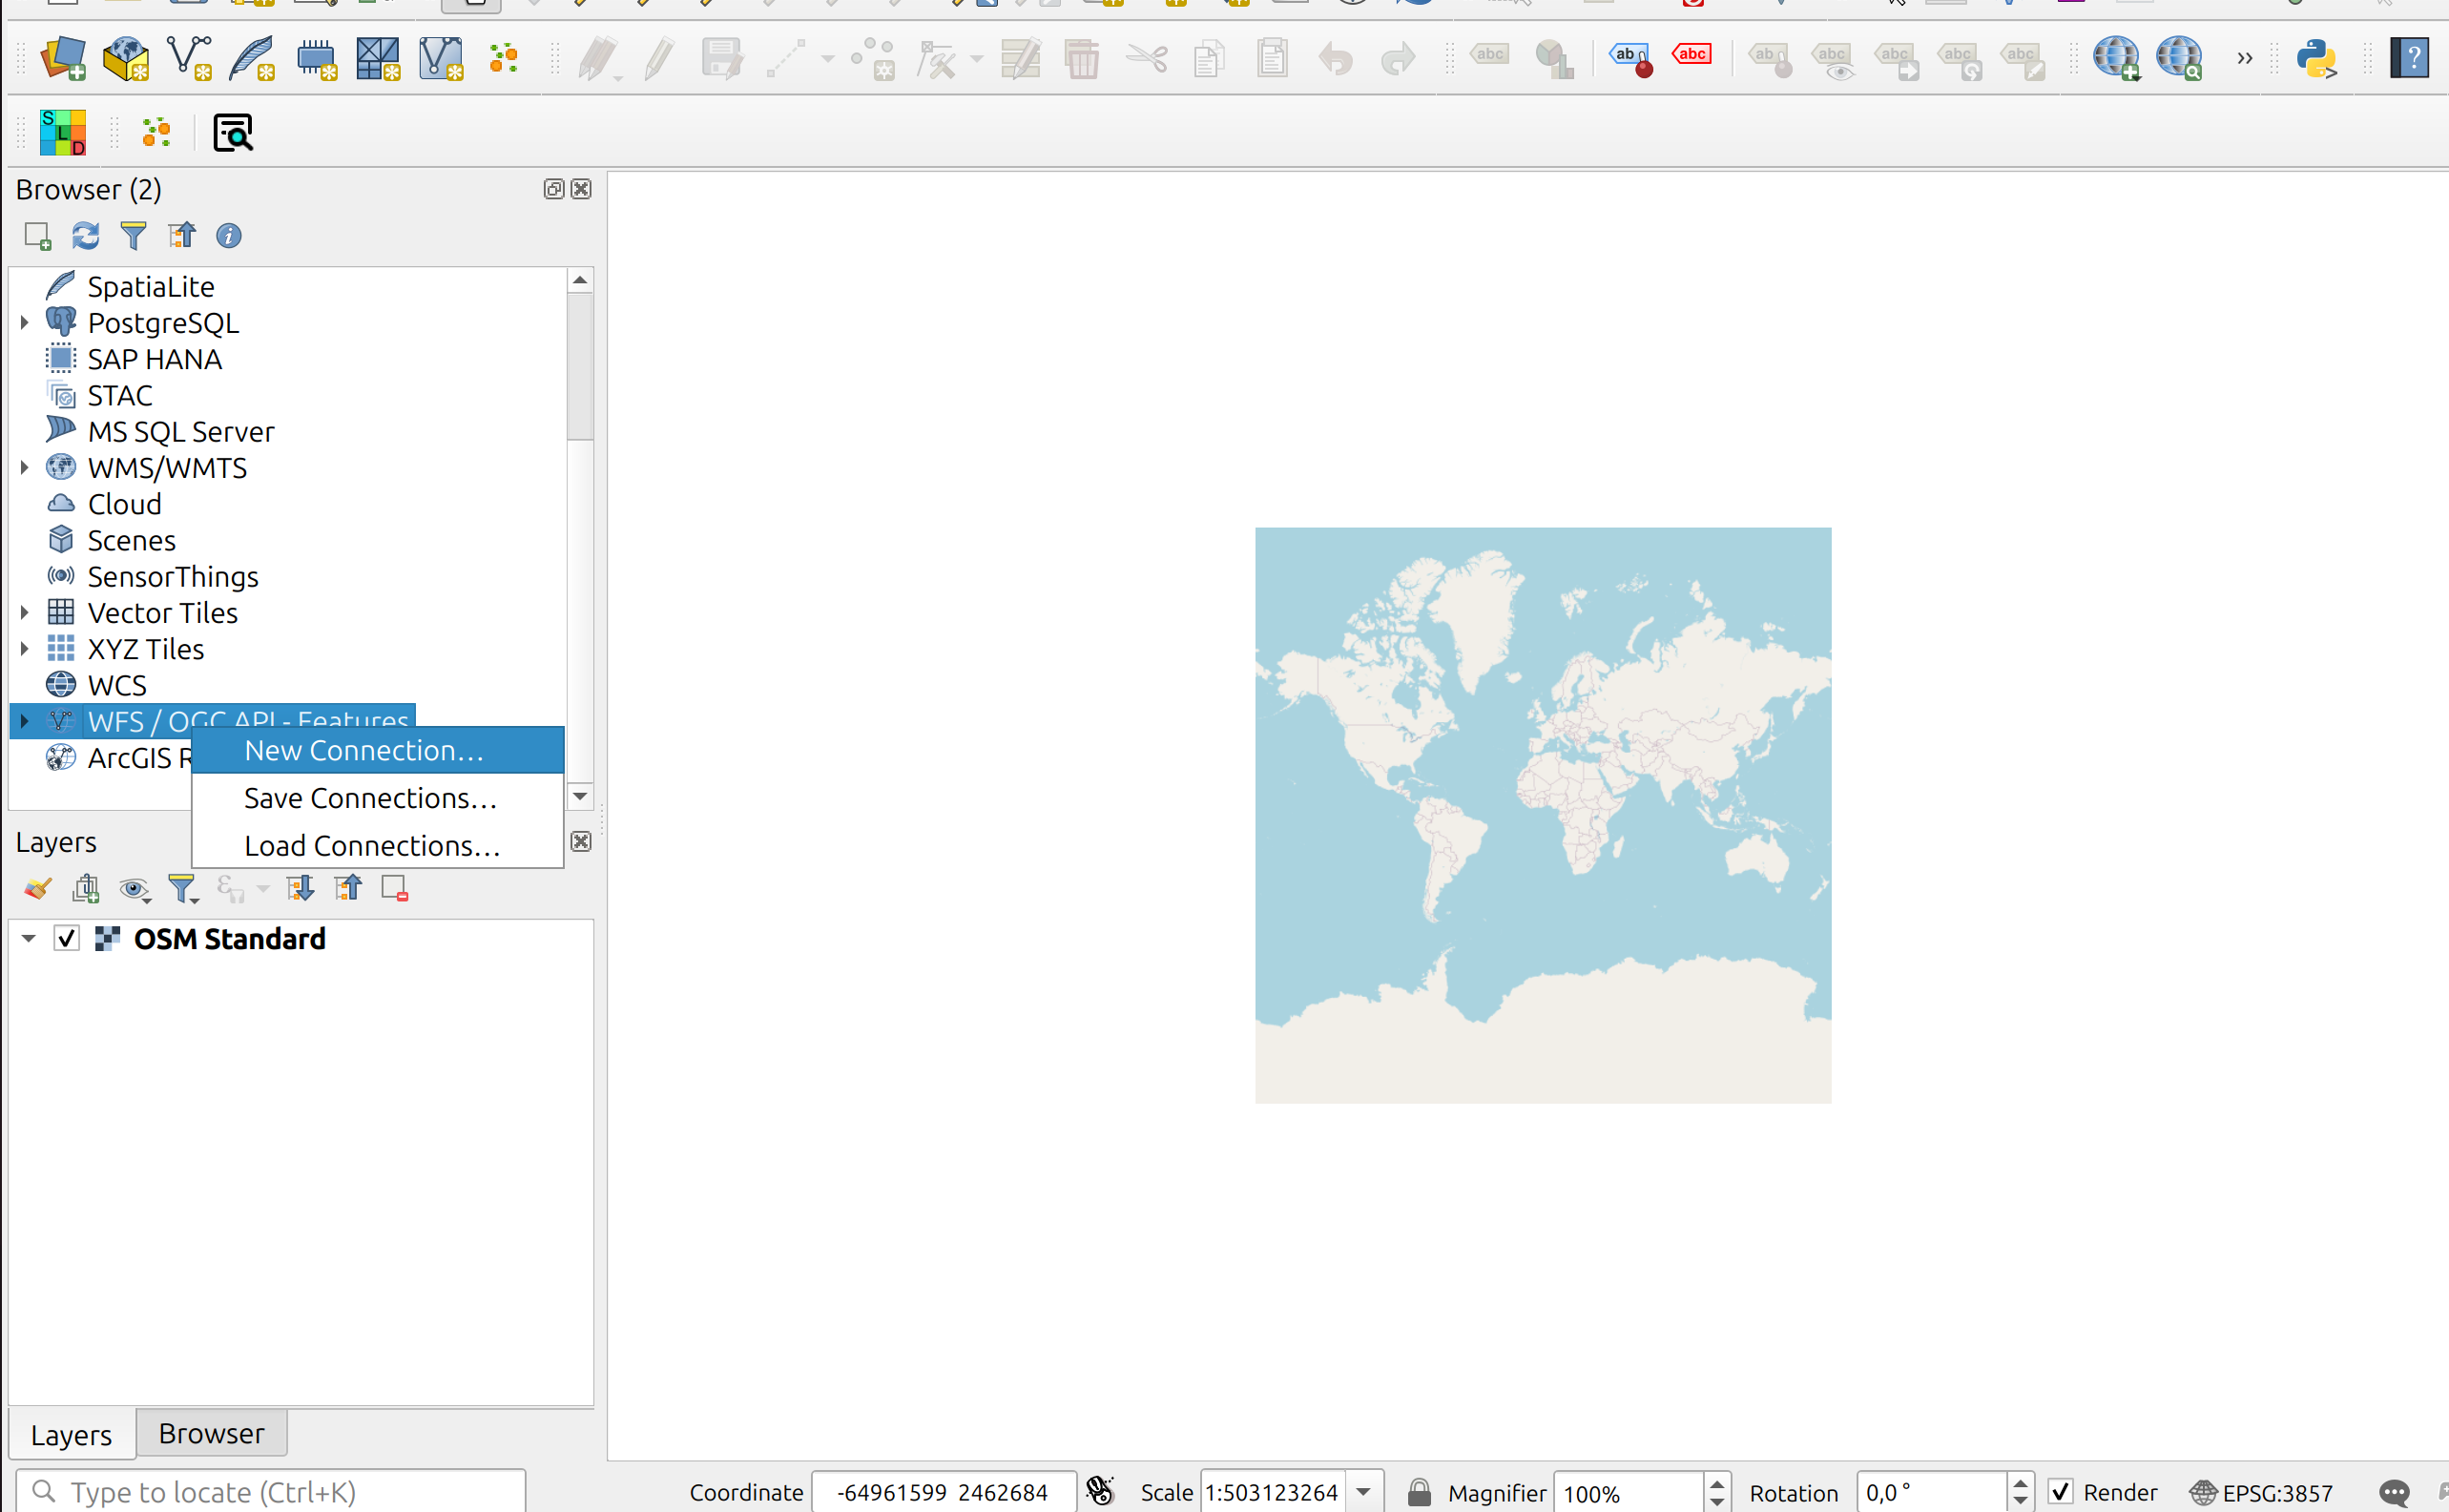Expand XYZ Tiles tree node

tap(25, 649)
